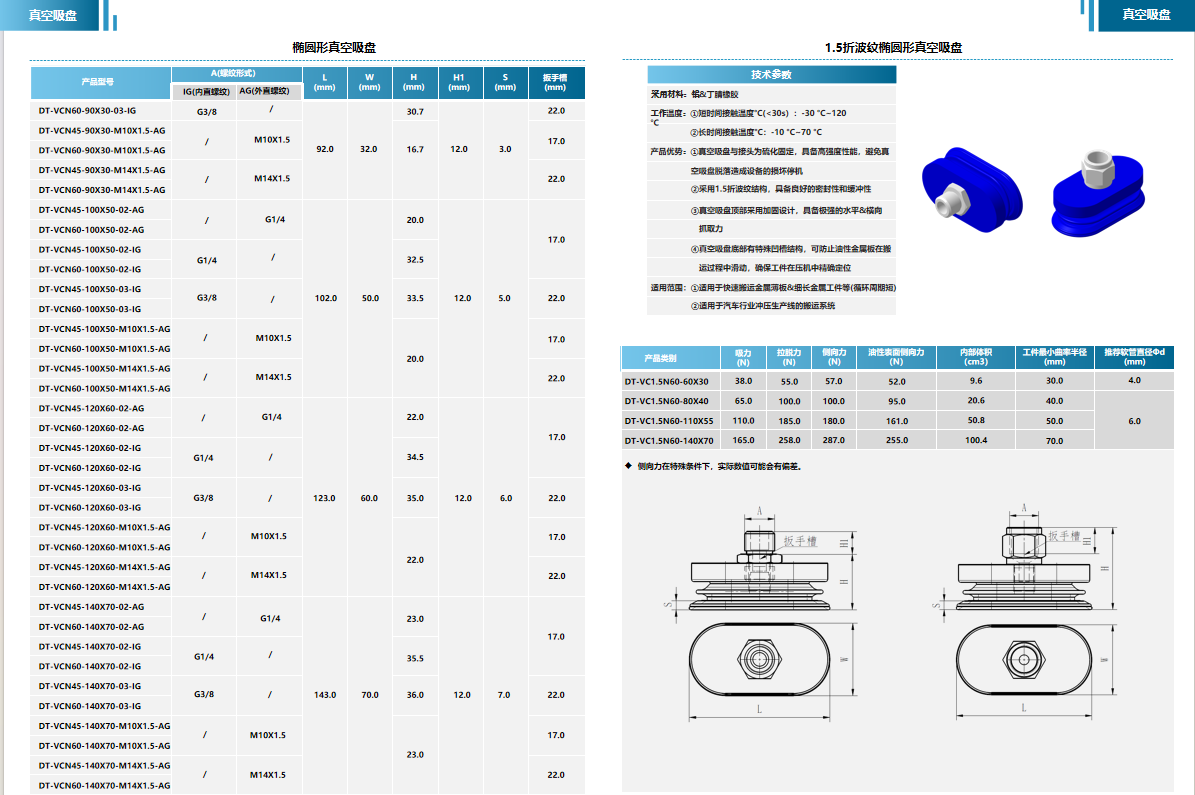Select row 'DT-VCN60-140X70-02-AG'
1195x795 pixels.
coord(101,627)
